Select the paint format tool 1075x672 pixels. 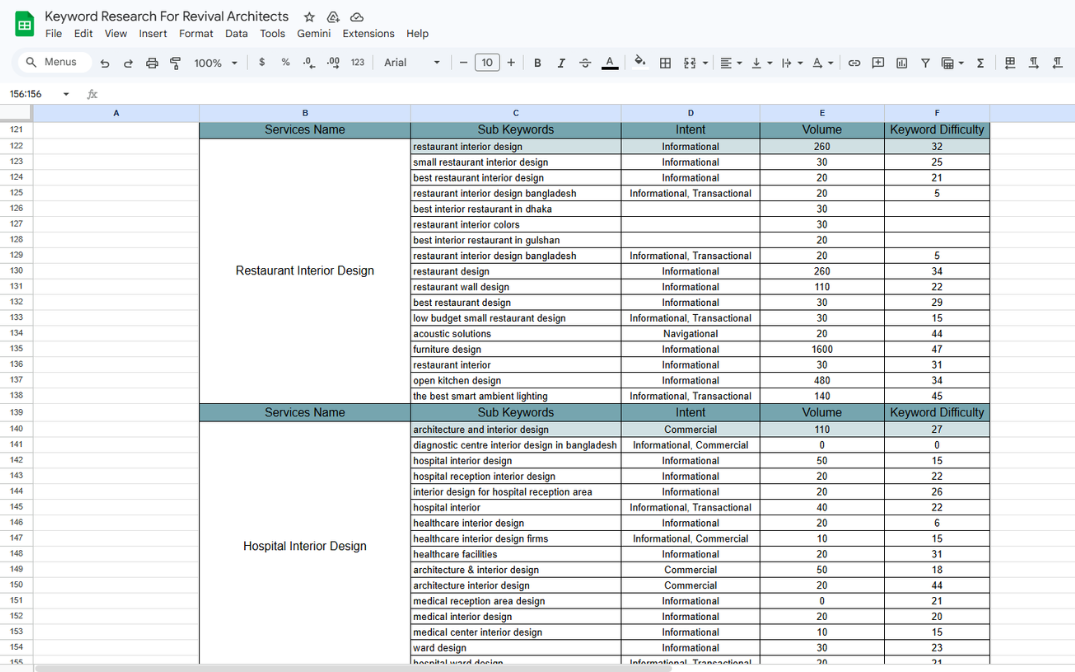coord(176,63)
